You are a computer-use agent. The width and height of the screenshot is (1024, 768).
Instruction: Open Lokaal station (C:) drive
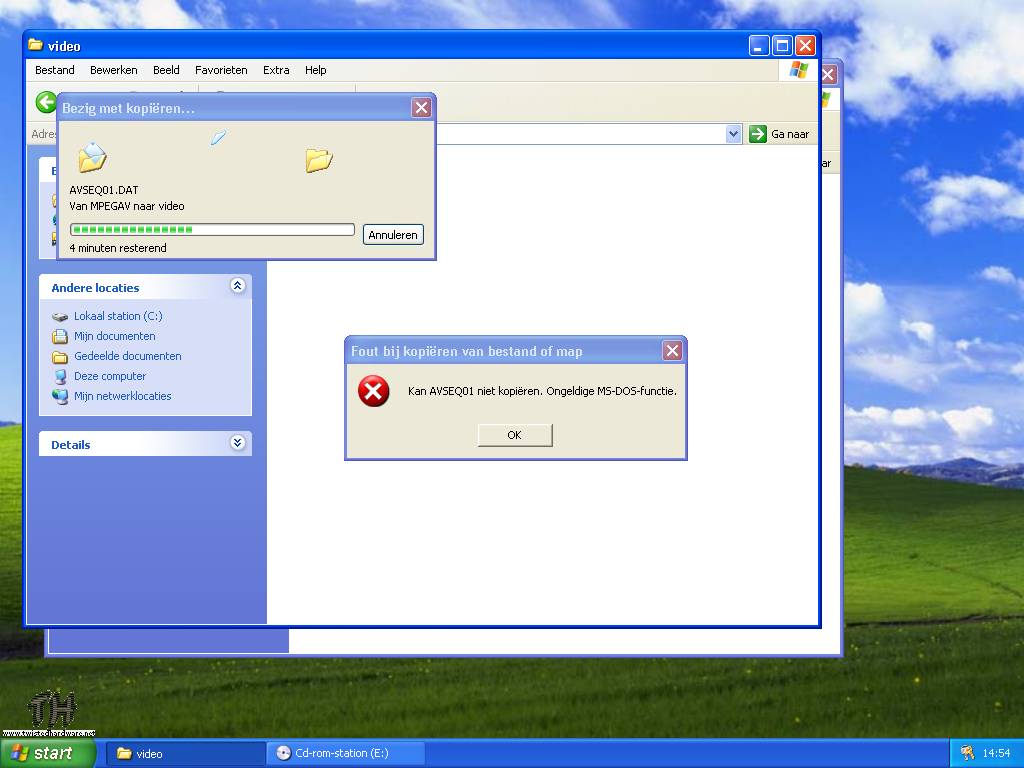[117, 316]
